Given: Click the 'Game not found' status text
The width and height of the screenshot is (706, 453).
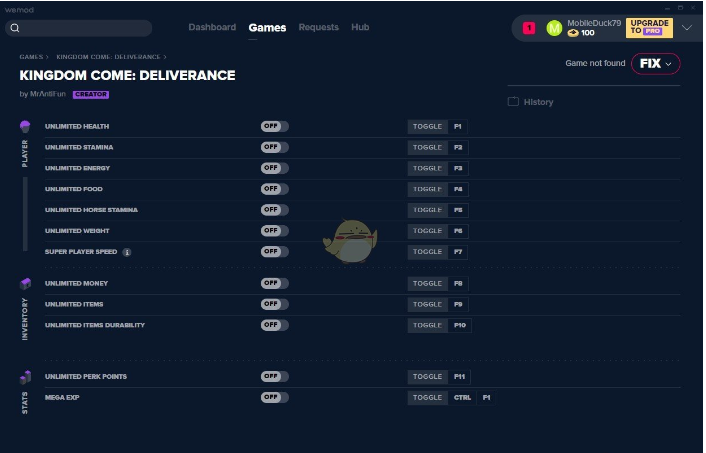Looking at the screenshot, I should pyautogui.click(x=595, y=63).
